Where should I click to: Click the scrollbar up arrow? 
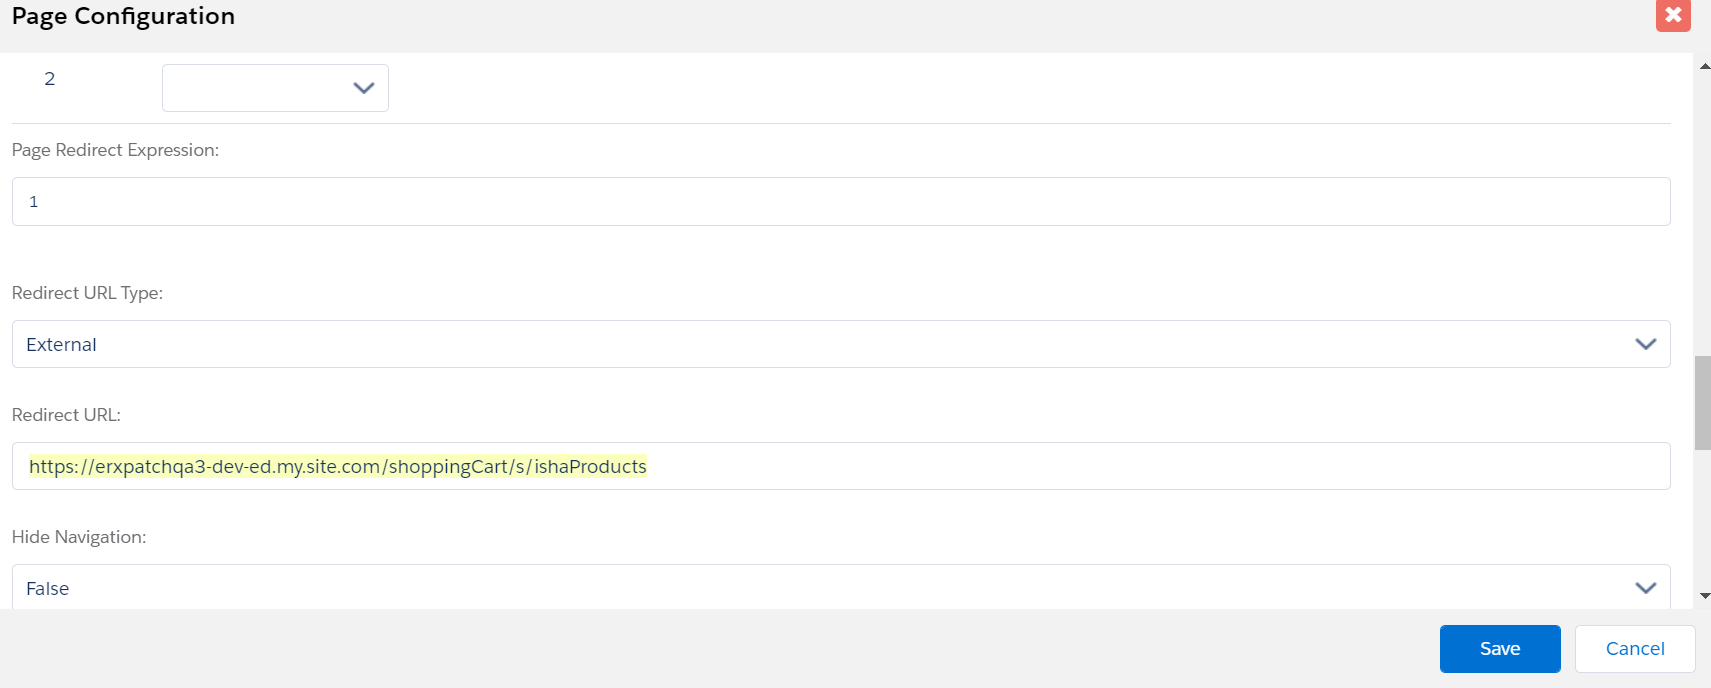pos(1703,66)
